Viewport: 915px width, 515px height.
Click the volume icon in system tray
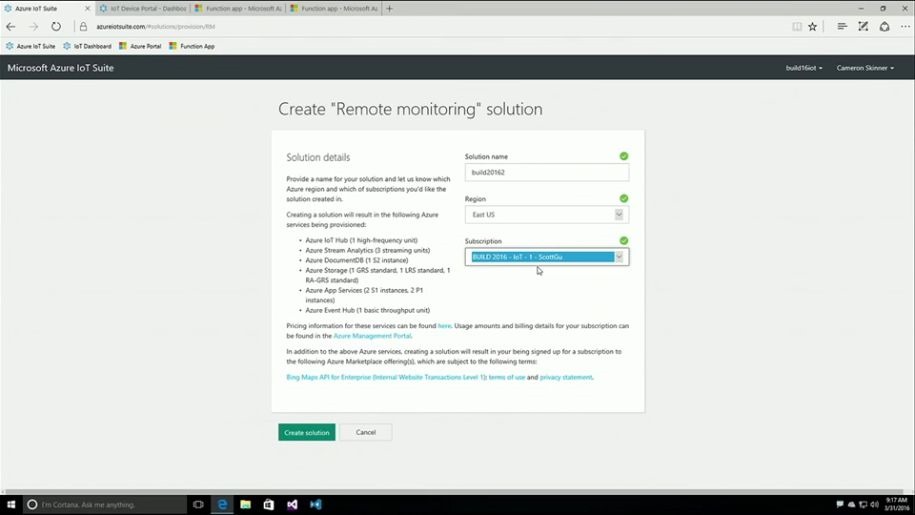(874, 505)
